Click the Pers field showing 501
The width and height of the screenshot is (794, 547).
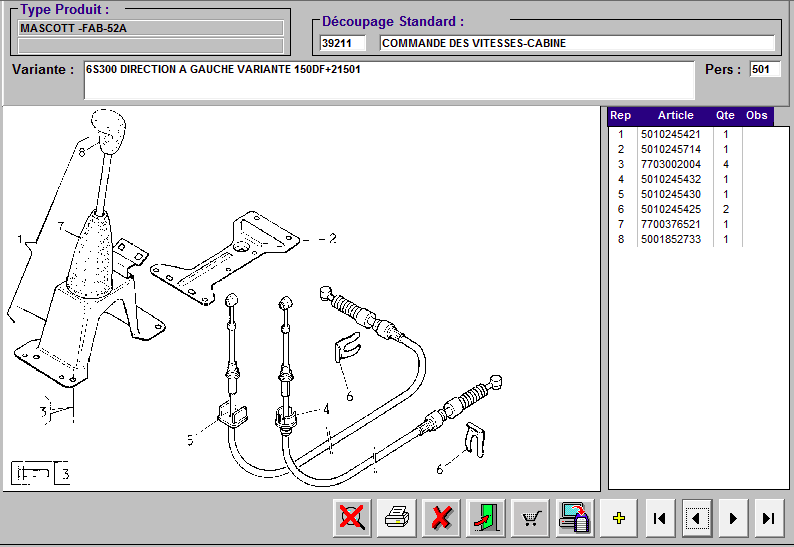pyautogui.click(x=765, y=70)
